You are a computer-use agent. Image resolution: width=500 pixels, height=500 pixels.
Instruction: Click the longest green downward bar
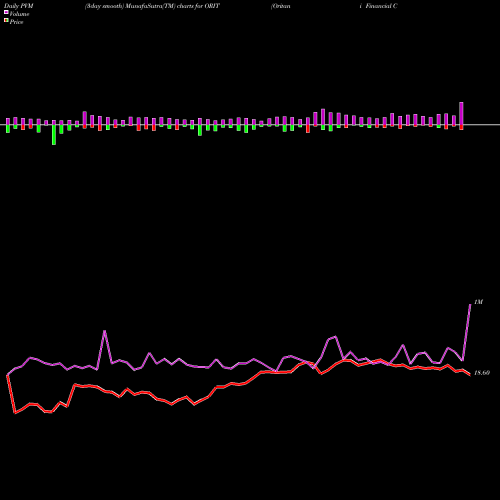(54, 135)
